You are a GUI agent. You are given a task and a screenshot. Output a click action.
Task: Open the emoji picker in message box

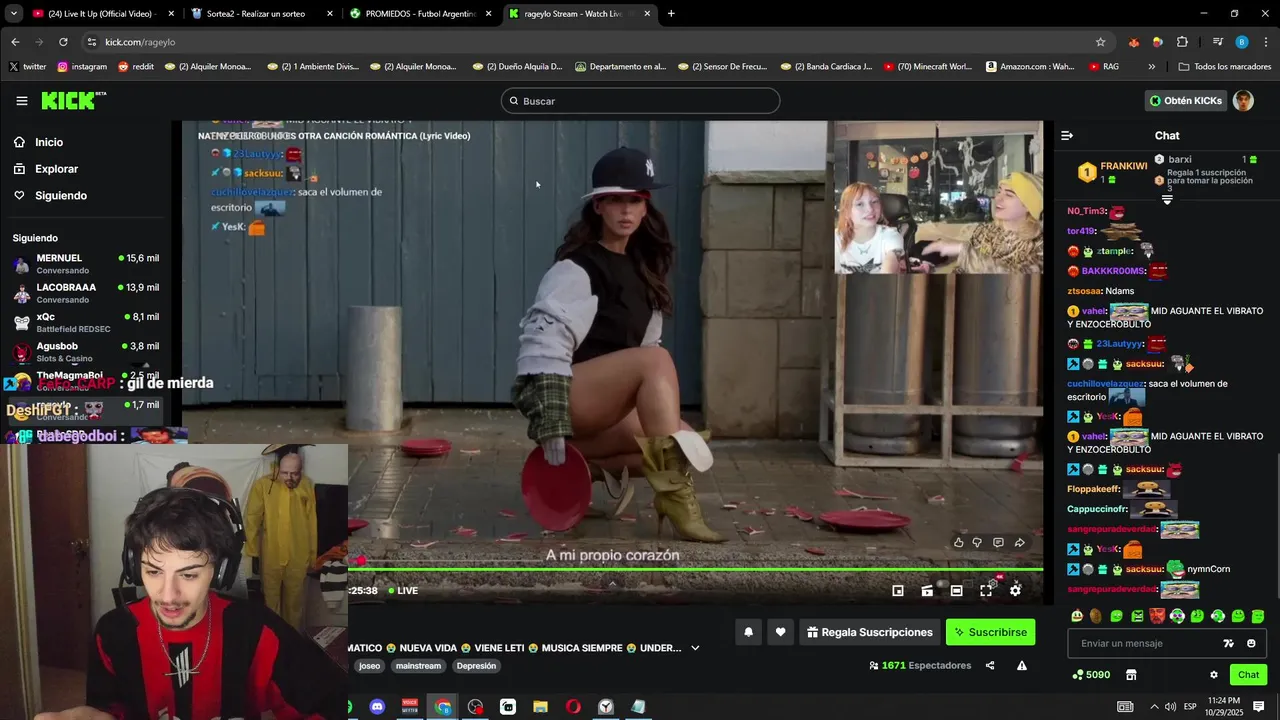pyautogui.click(x=1251, y=644)
